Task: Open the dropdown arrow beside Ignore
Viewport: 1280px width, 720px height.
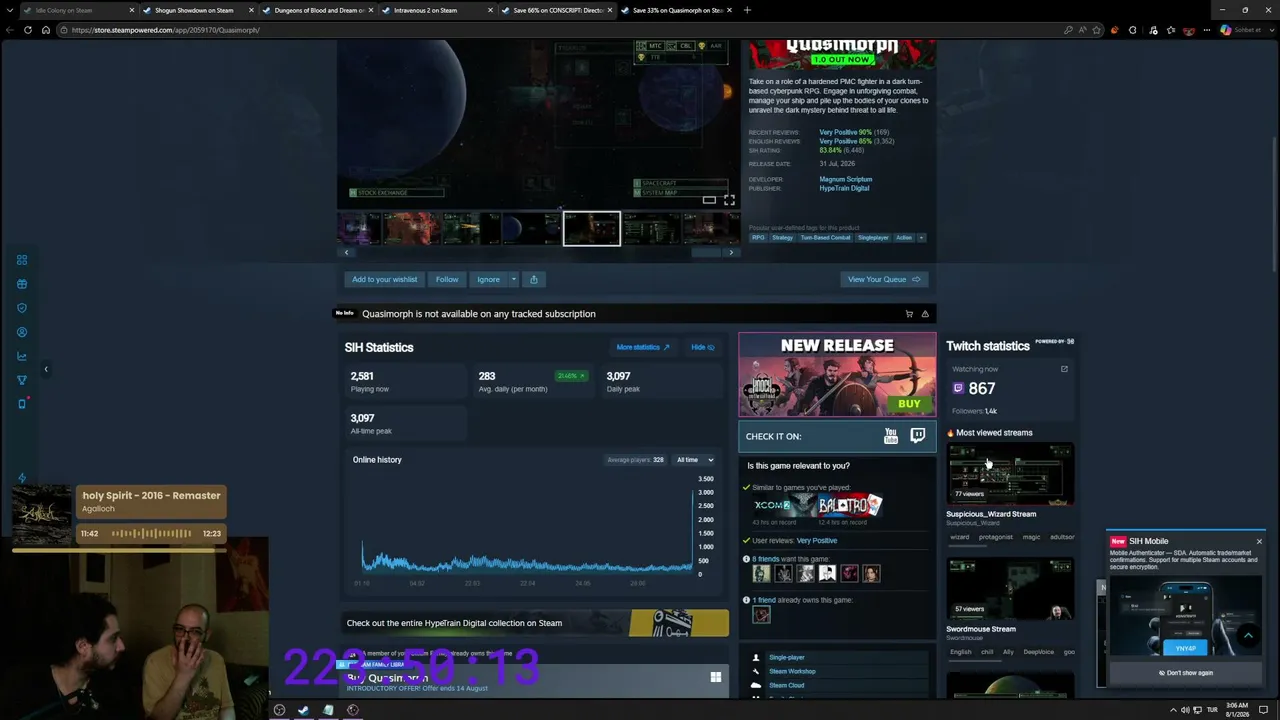Action: (x=513, y=280)
